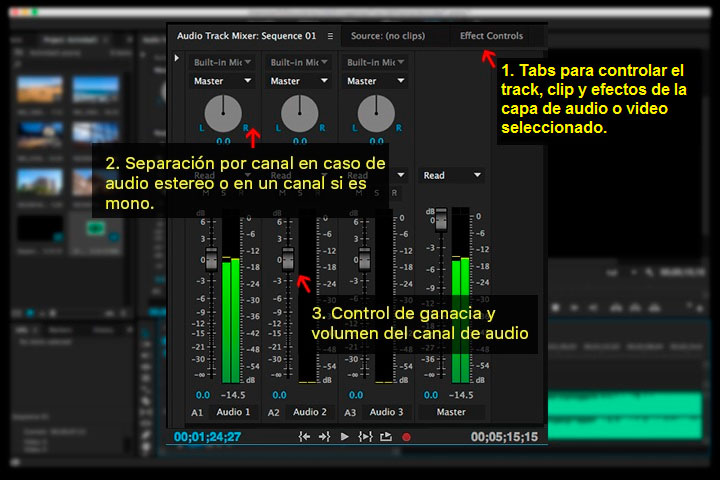Open the Audio 3 automation mode dropdown arrow
Screen dimensions: 720x480
(401, 175)
